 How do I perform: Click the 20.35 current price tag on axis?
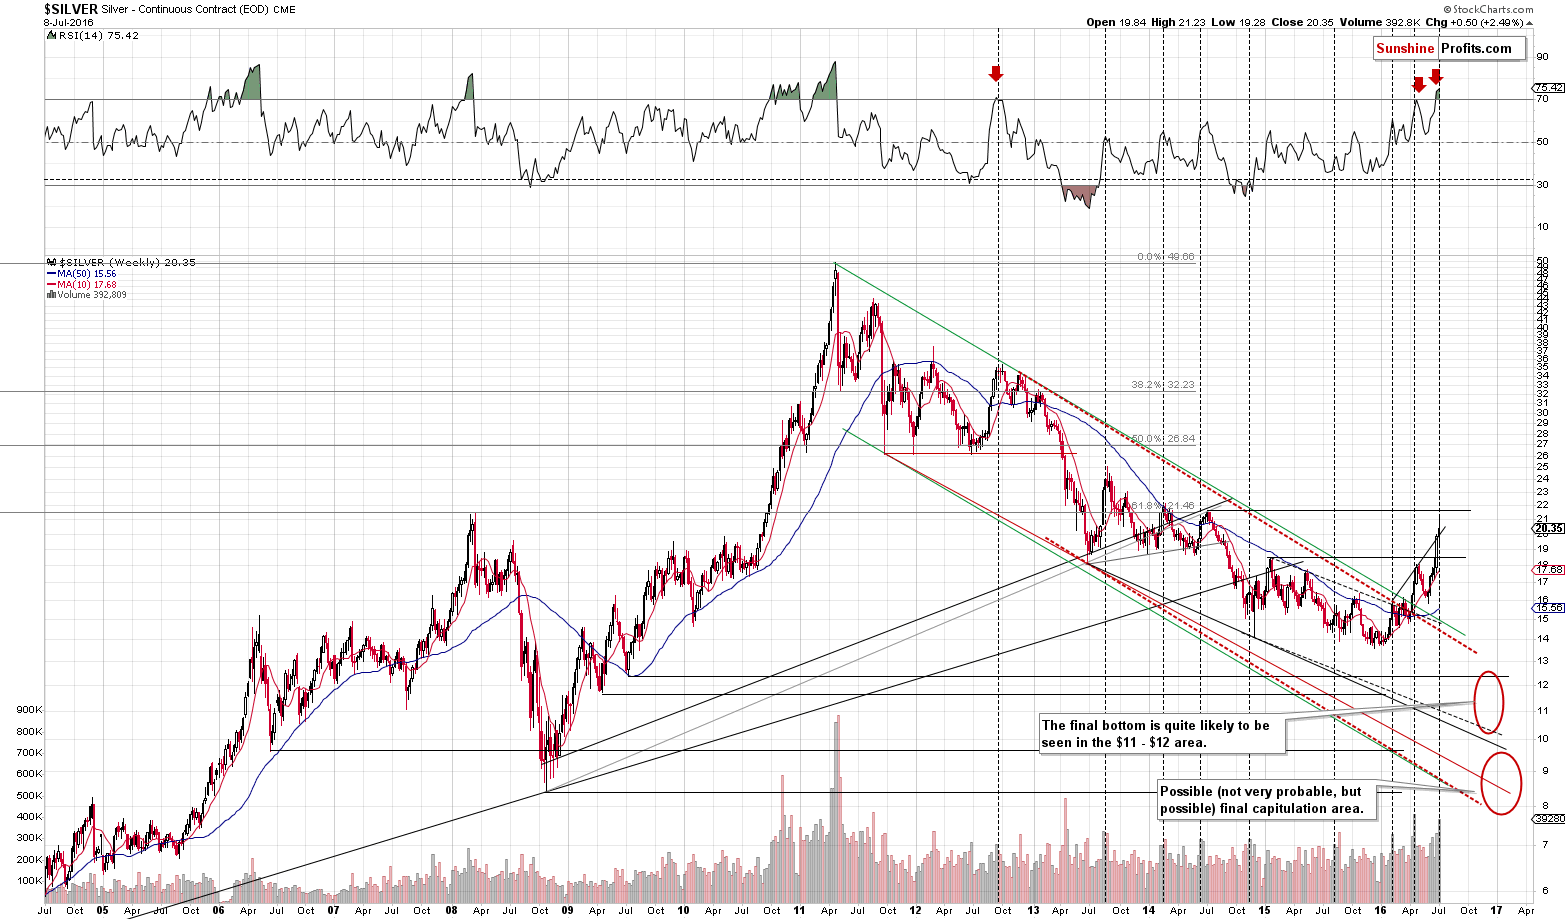(x=1547, y=528)
